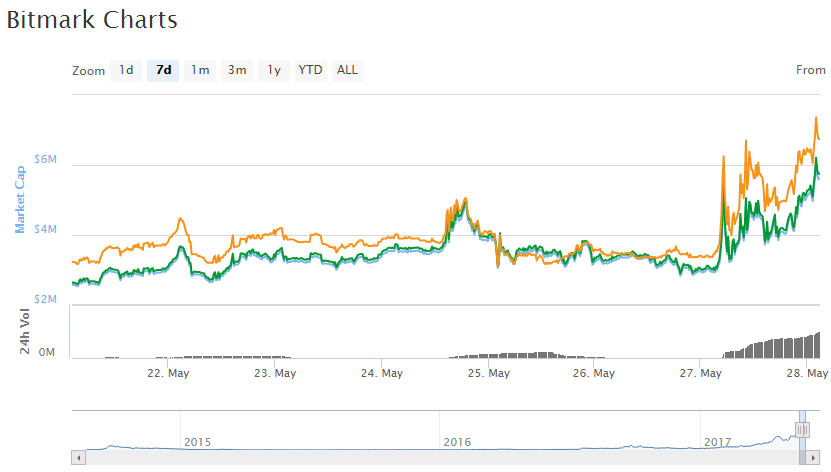Click the 24h Vol axis title
The height and width of the screenshot is (472, 831).
click(x=24, y=331)
